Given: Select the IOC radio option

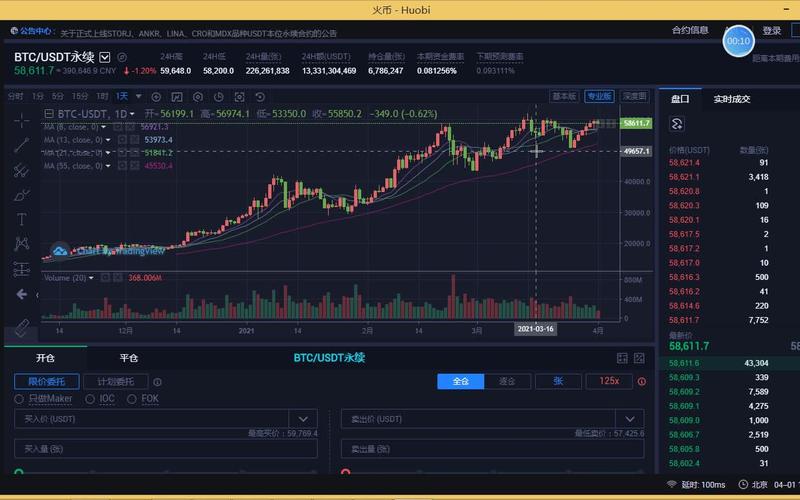Looking at the screenshot, I should click(90, 399).
